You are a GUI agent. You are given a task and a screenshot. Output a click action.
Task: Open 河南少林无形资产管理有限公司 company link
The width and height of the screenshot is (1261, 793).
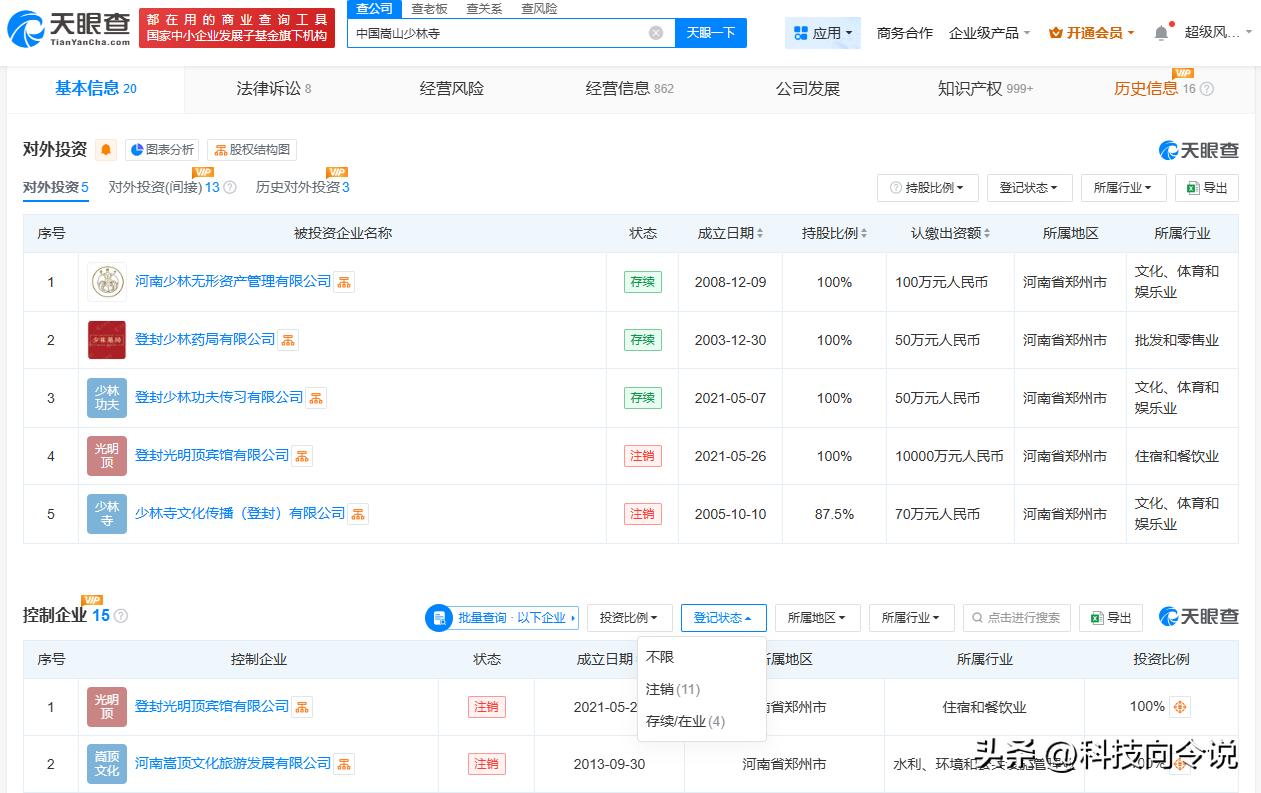click(x=233, y=282)
